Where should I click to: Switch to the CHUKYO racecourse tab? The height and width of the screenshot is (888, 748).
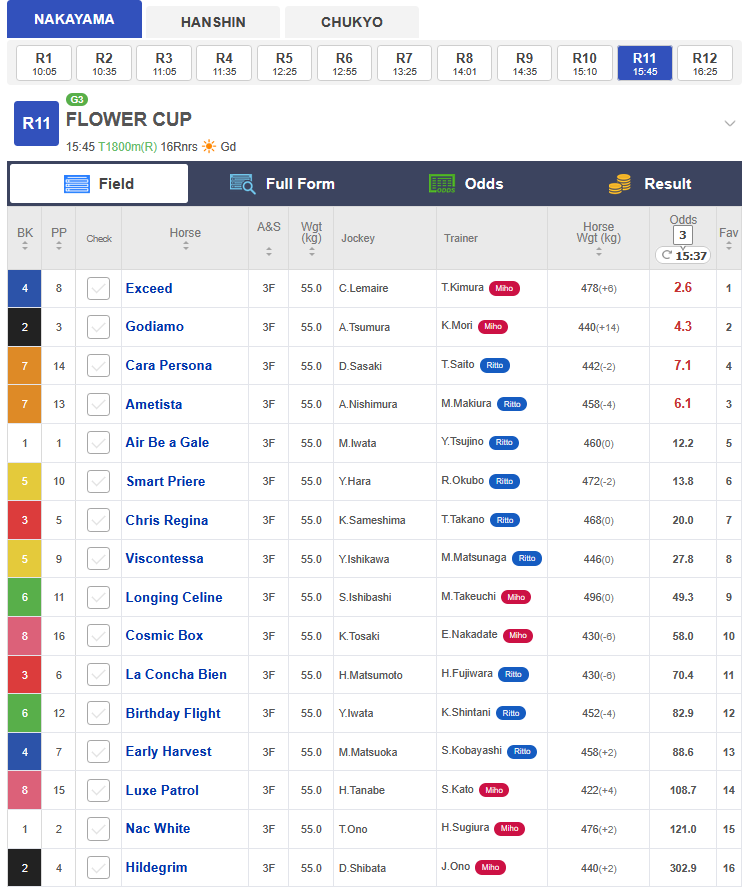coord(352,22)
